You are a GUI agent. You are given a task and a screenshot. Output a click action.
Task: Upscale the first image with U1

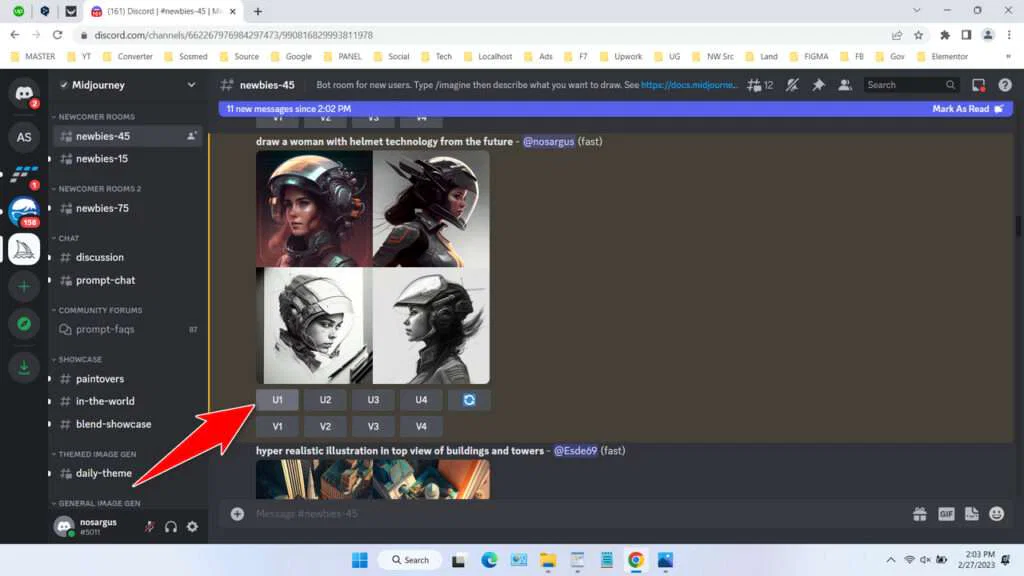(277, 399)
